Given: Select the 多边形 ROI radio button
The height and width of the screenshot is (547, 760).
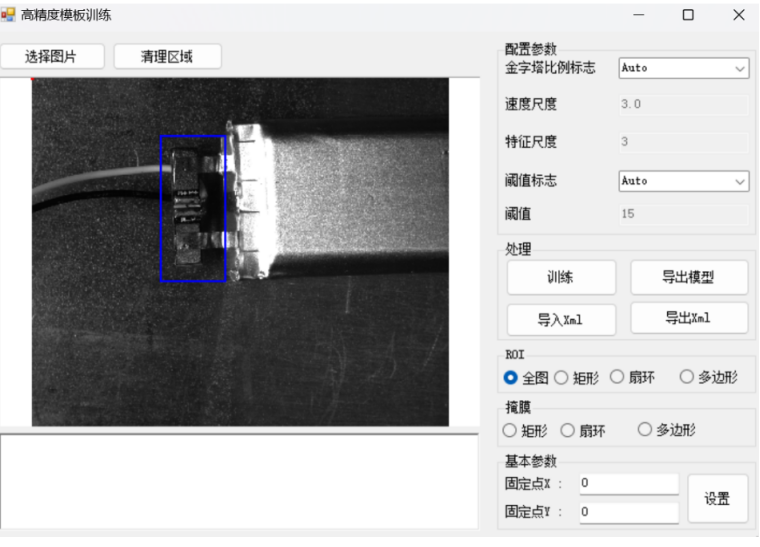Looking at the screenshot, I should coord(687,377).
